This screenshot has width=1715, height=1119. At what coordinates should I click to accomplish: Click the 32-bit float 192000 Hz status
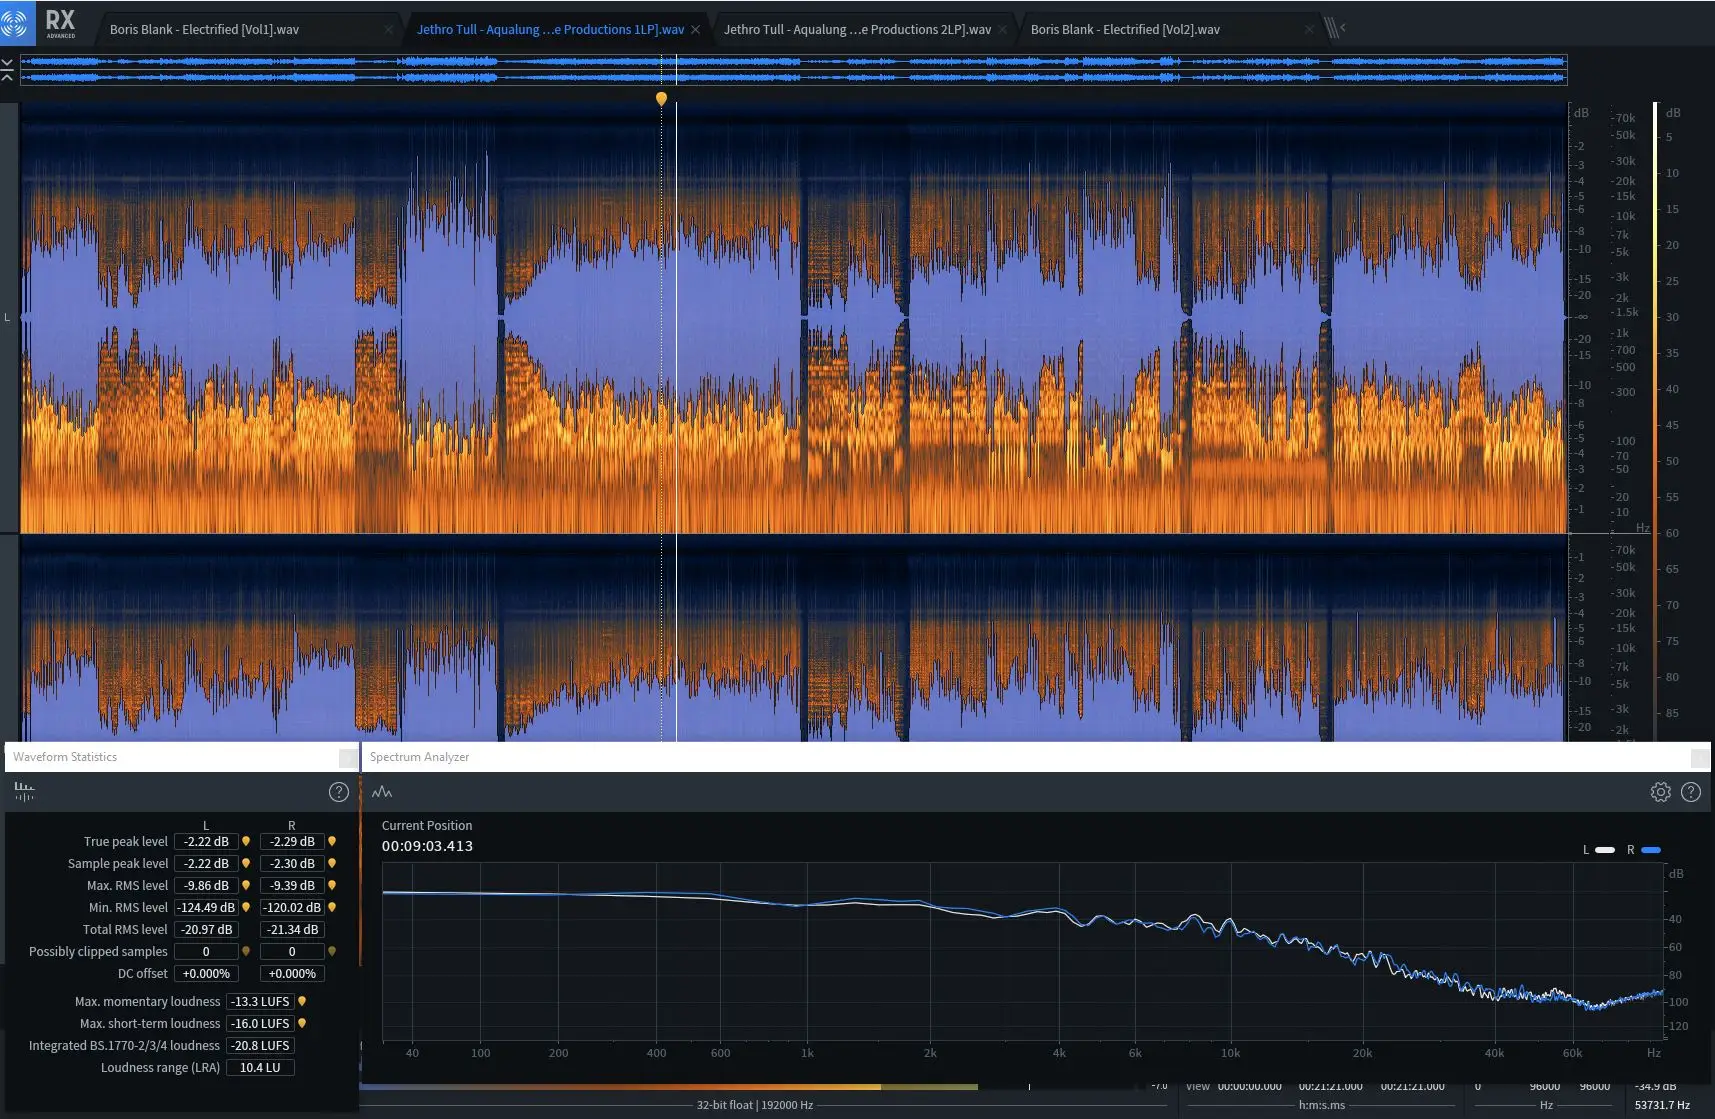point(755,1105)
